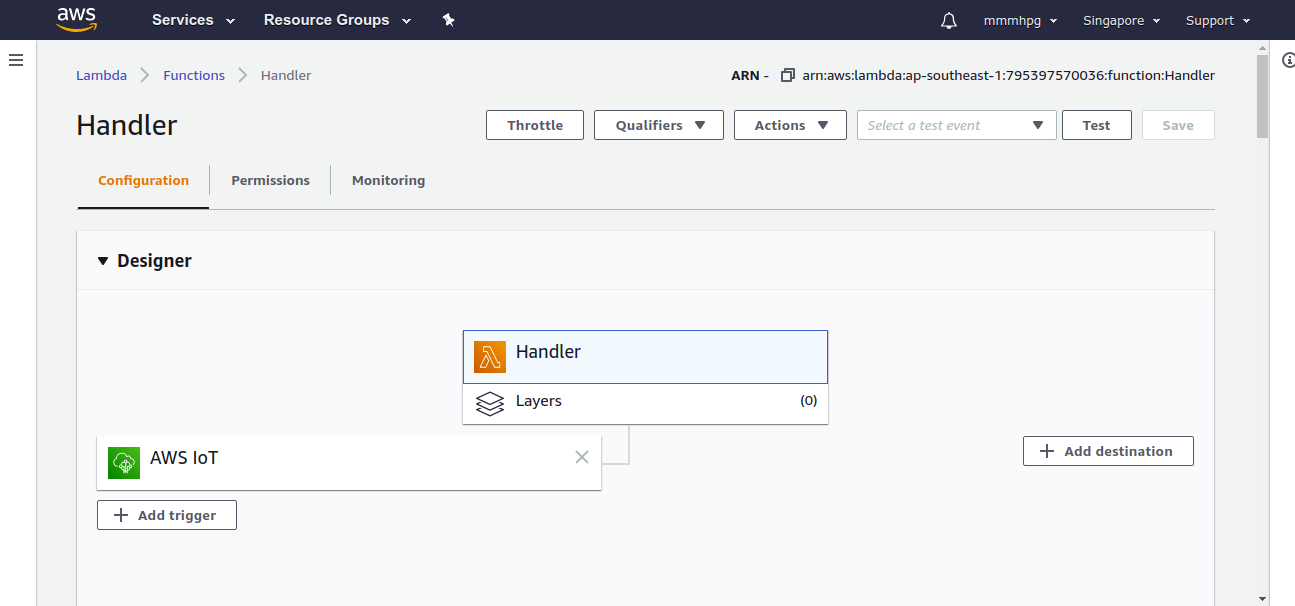Click the Add trigger button

167,515
